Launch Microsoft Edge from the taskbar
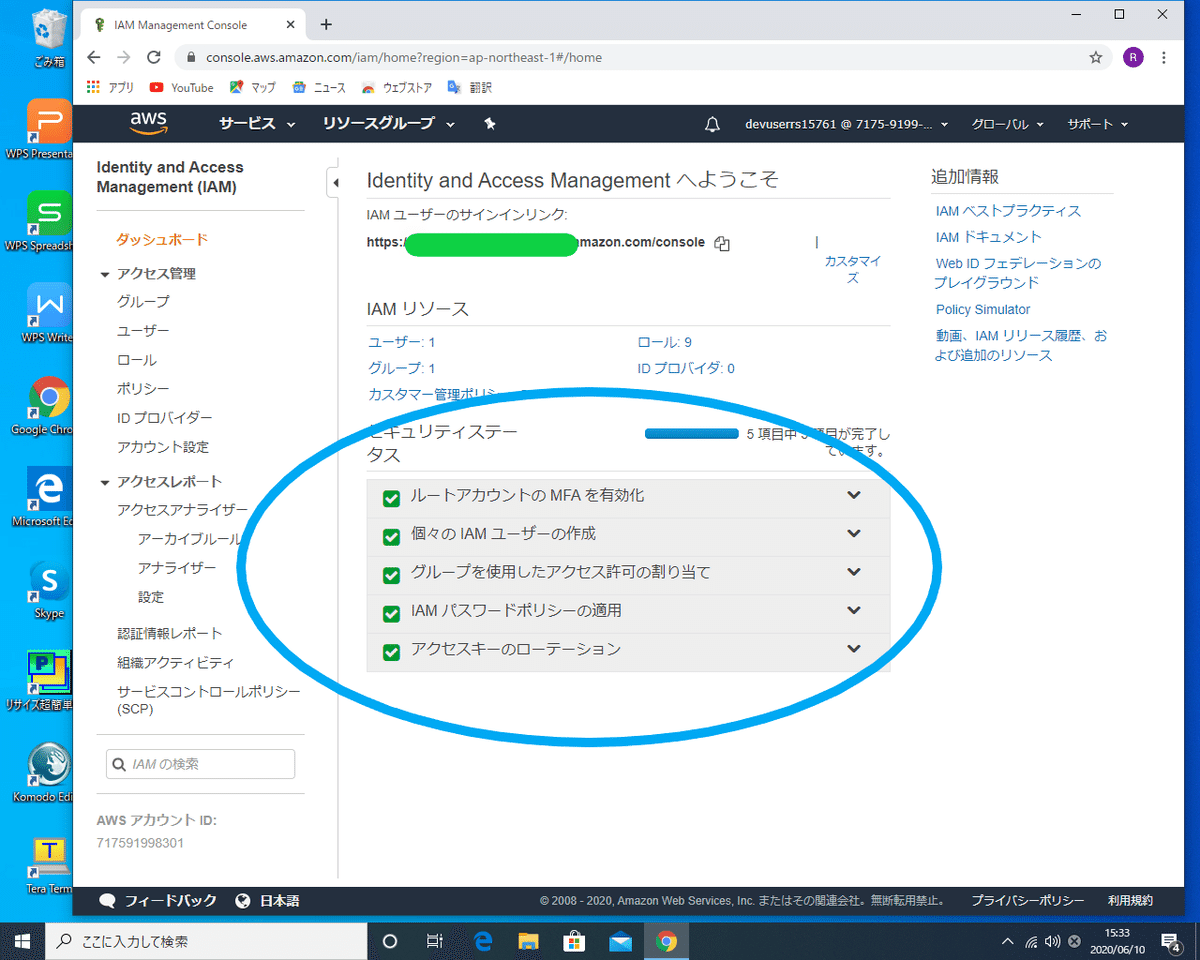Viewport: 1200px width, 960px height. [x=483, y=941]
